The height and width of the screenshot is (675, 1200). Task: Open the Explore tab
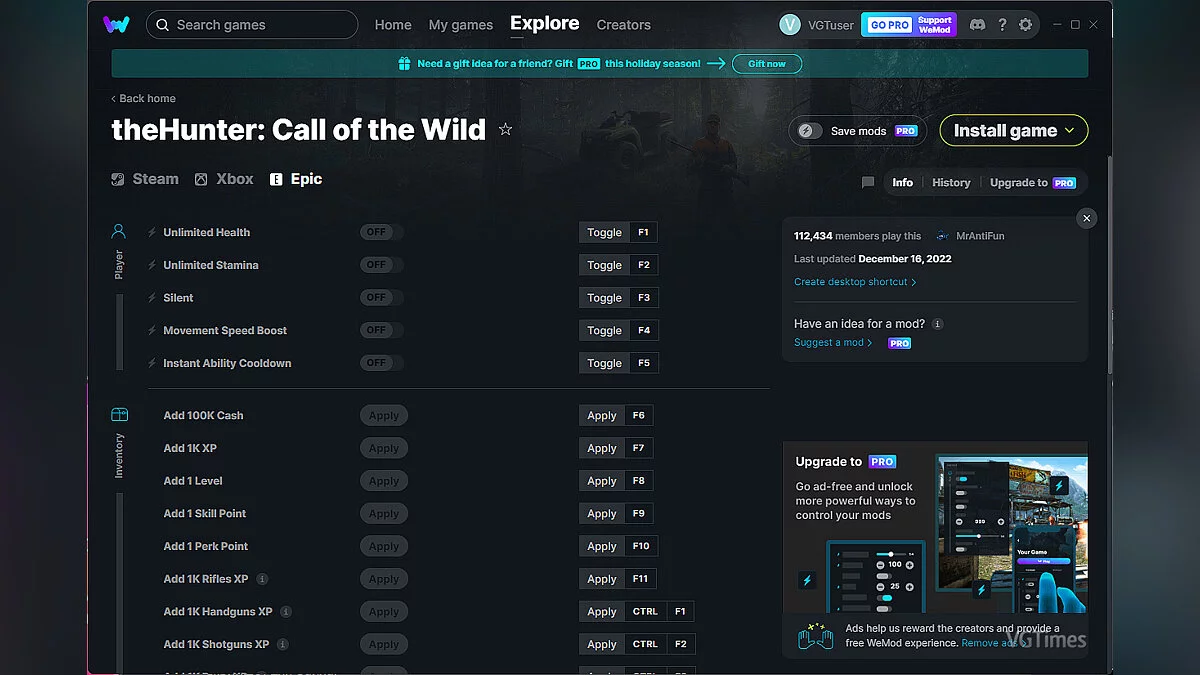(544, 23)
